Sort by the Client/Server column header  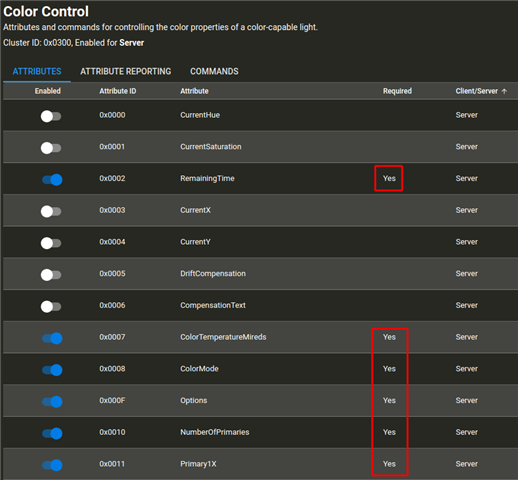477,91
